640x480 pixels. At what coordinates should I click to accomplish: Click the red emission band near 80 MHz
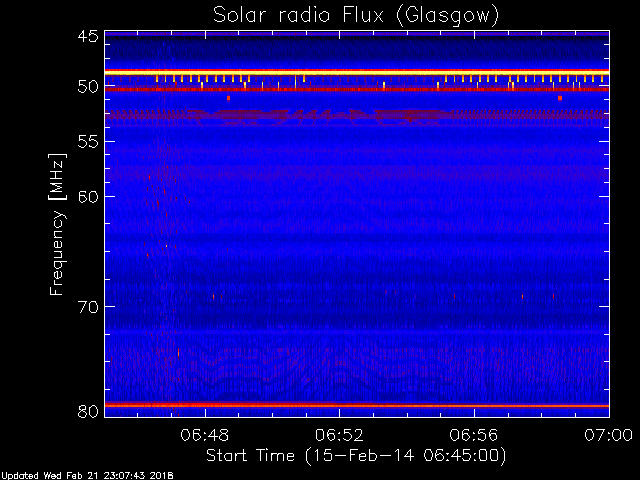click(x=357, y=405)
